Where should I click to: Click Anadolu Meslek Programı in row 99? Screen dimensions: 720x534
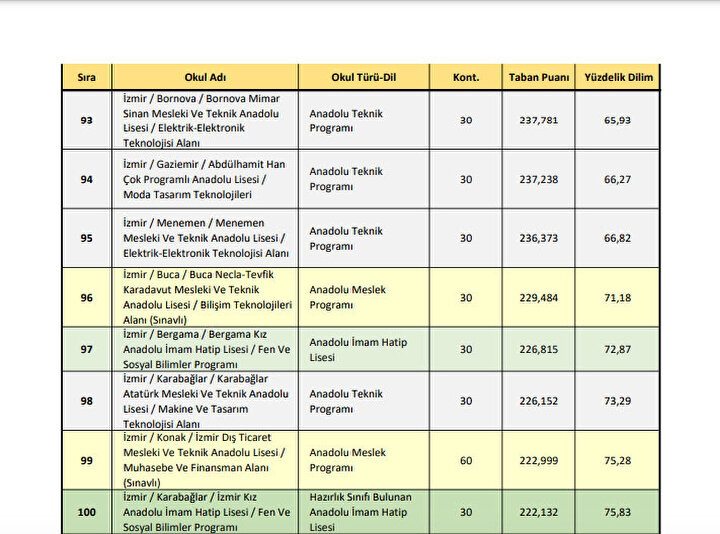348,460
